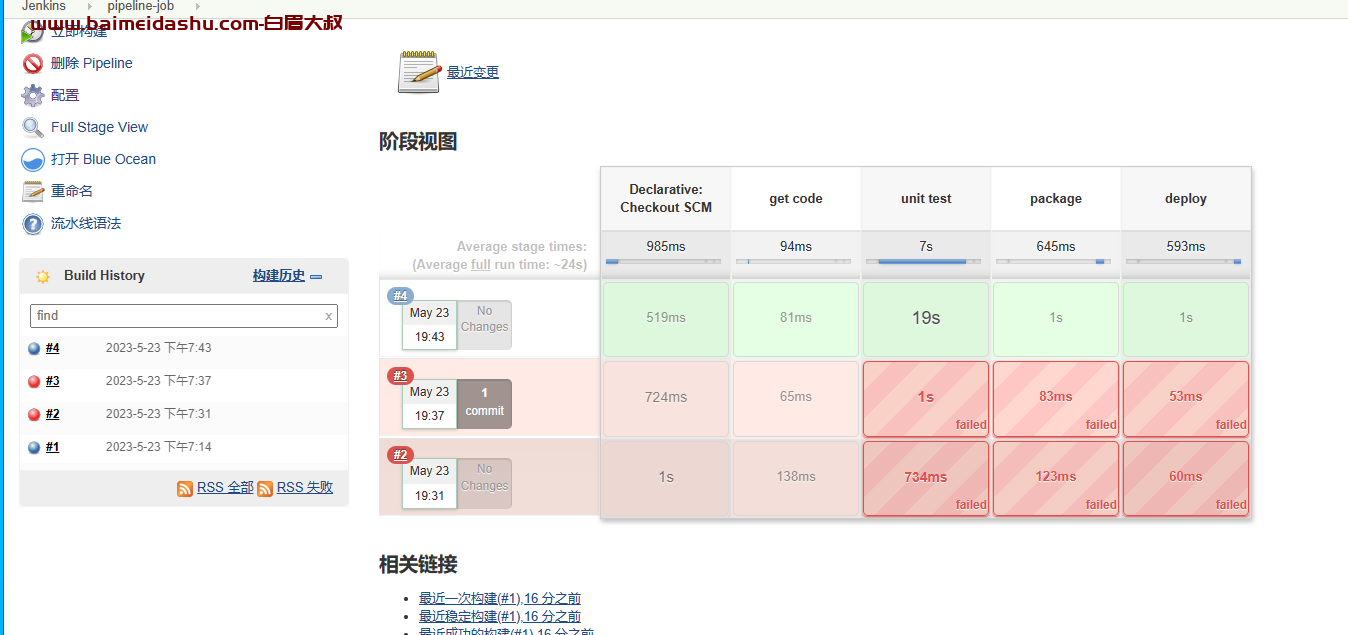Screen dimensions: 1348x635
Task: Open Full Stage View from sidebar
Action: [99, 127]
